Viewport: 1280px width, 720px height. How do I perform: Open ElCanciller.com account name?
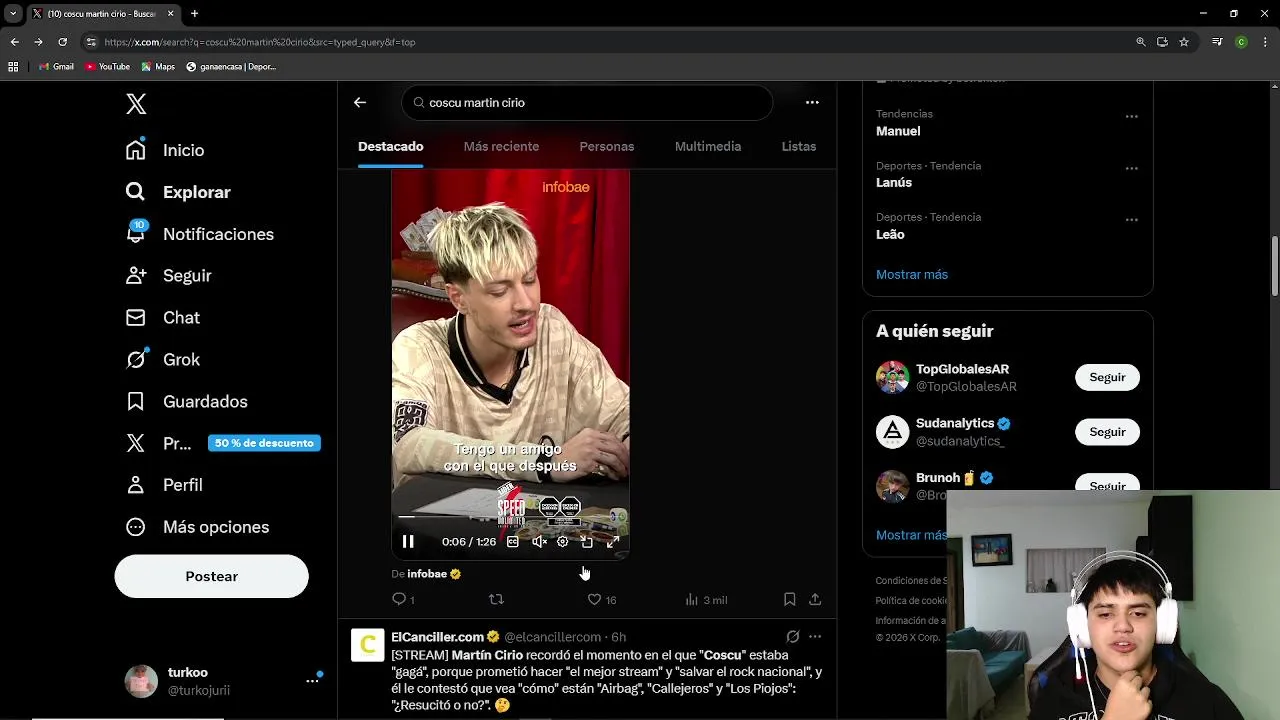coord(437,637)
